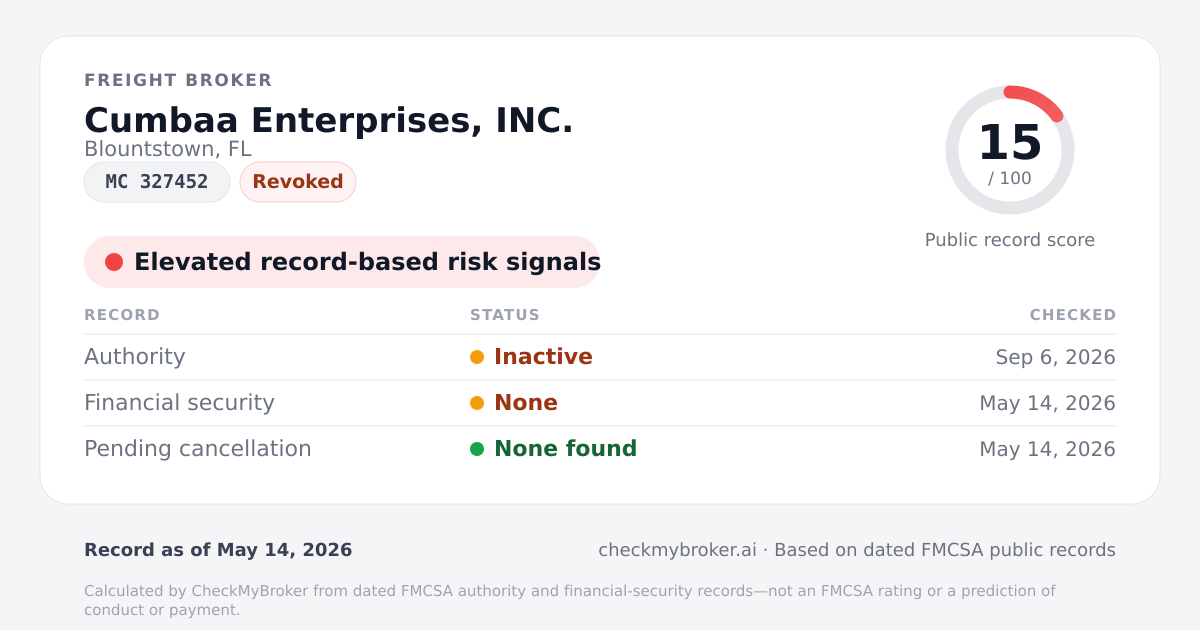This screenshot has width=1200, height=630.
Task: Click the circular score gauge showing 15
Action: pyautogui.click(x=1010, y=150)
